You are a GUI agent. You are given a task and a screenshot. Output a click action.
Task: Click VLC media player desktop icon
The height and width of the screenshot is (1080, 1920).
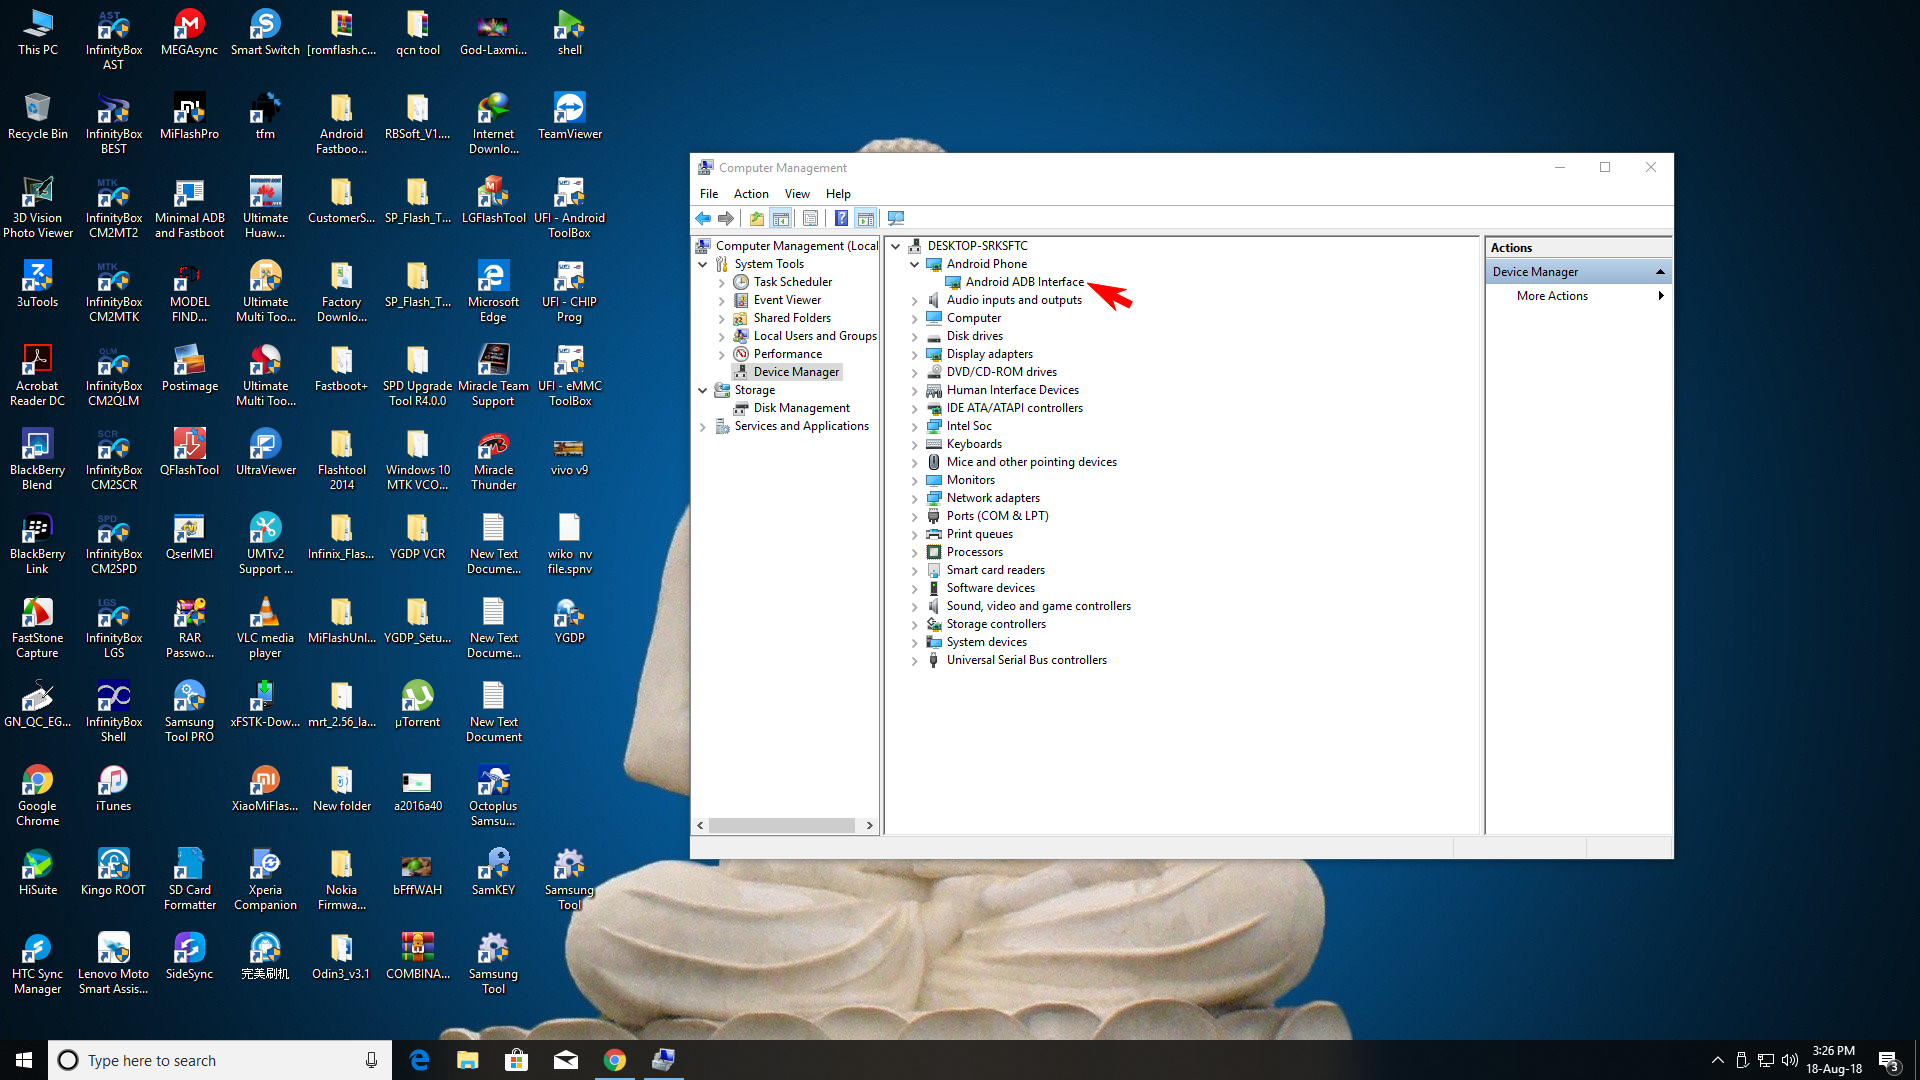tap(265, 627)
